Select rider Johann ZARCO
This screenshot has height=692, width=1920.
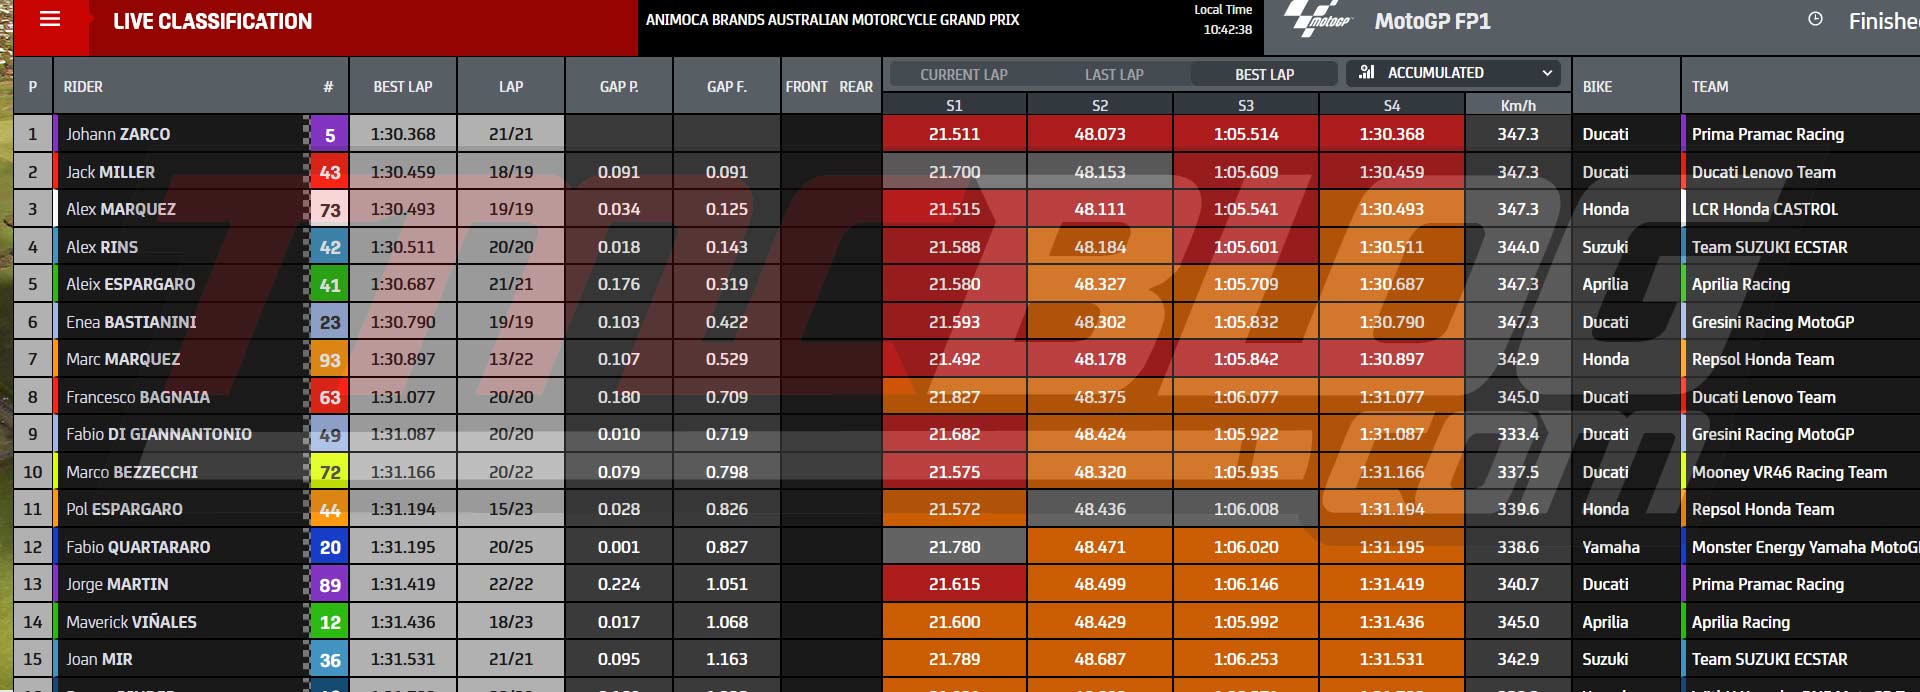pos(118,134)
